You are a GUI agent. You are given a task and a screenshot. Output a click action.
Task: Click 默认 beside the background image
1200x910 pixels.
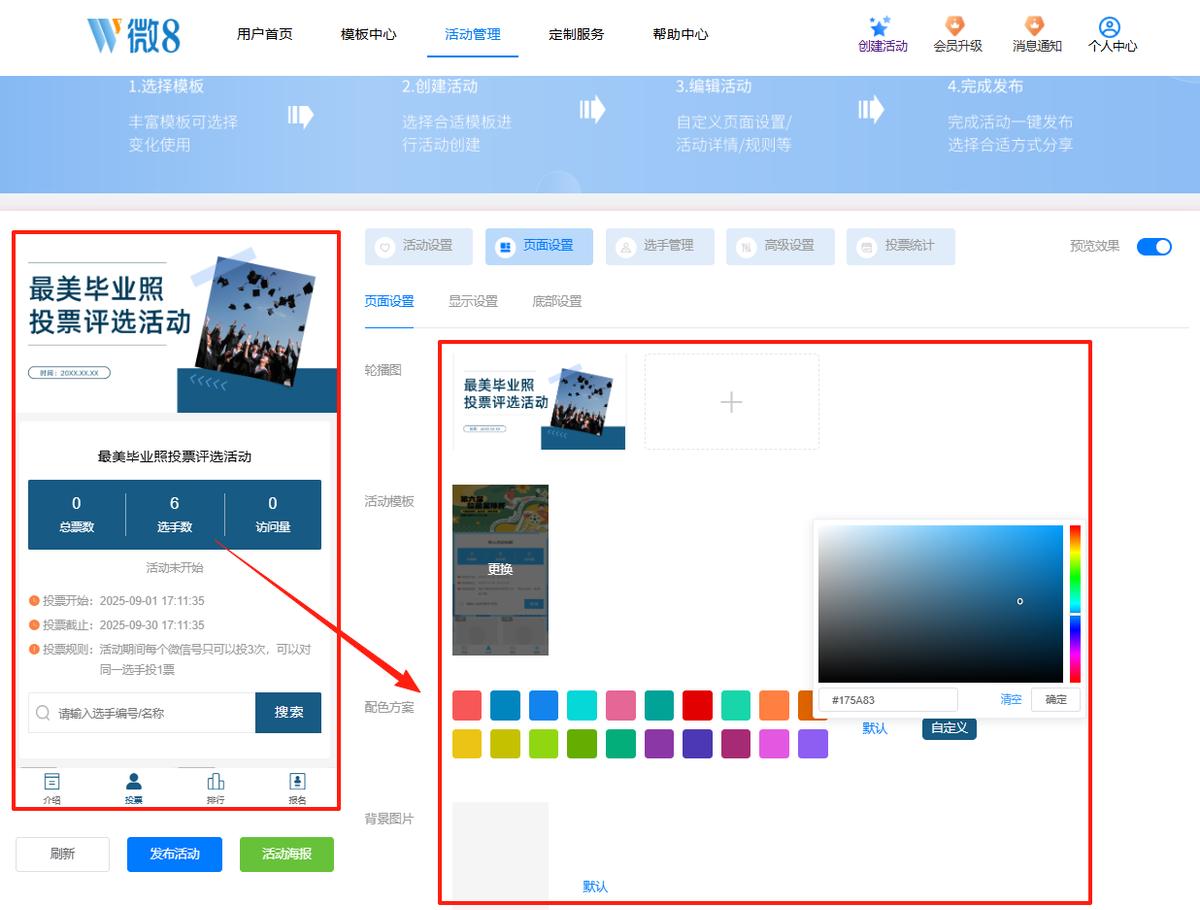595,887
